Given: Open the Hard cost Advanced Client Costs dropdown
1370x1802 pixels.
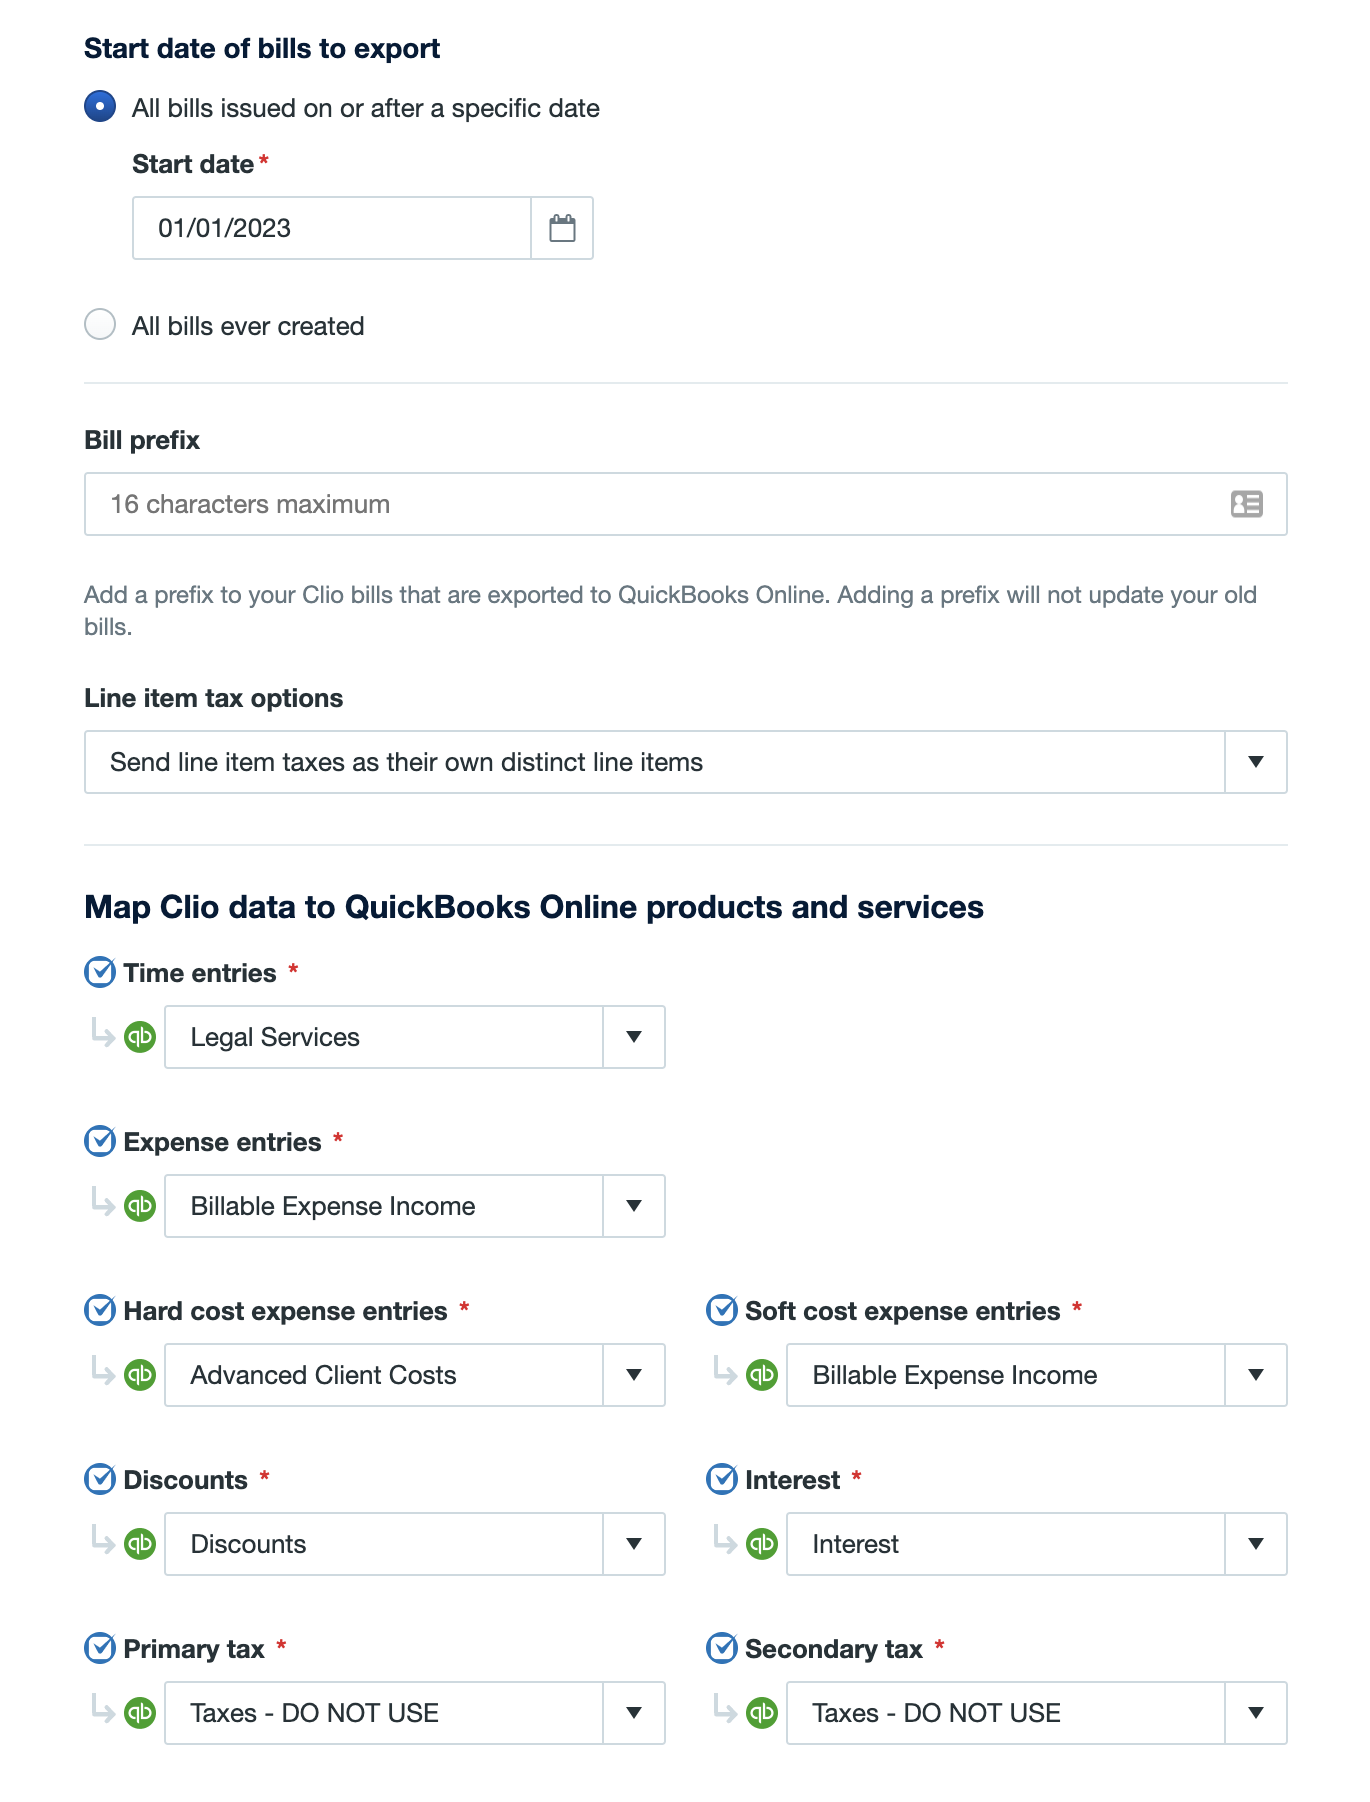Looking at the screenshot, I should tap(633, 1375).
